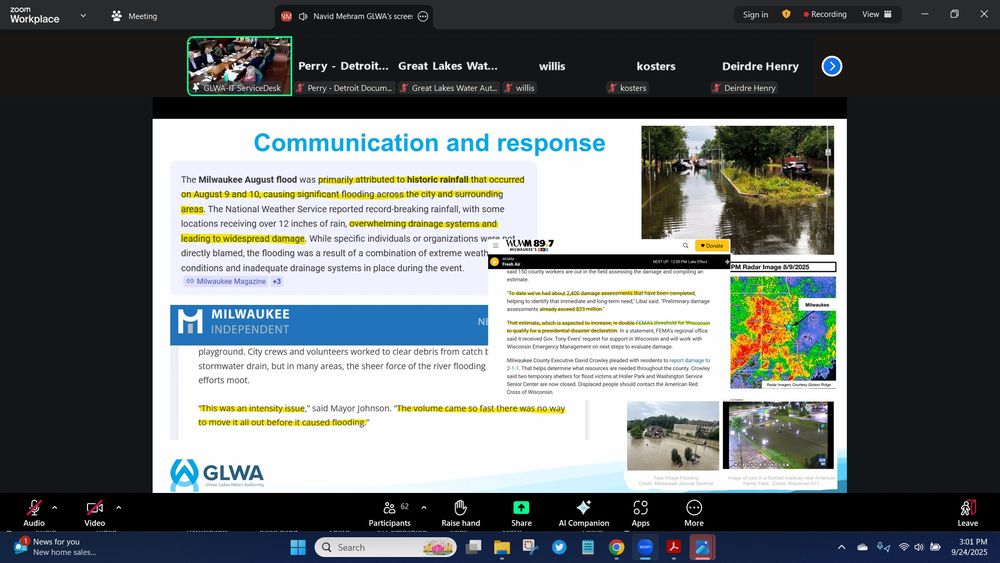Click the +3 sources badge
This screenshot has height=563, width=1000.
(277, 281)
